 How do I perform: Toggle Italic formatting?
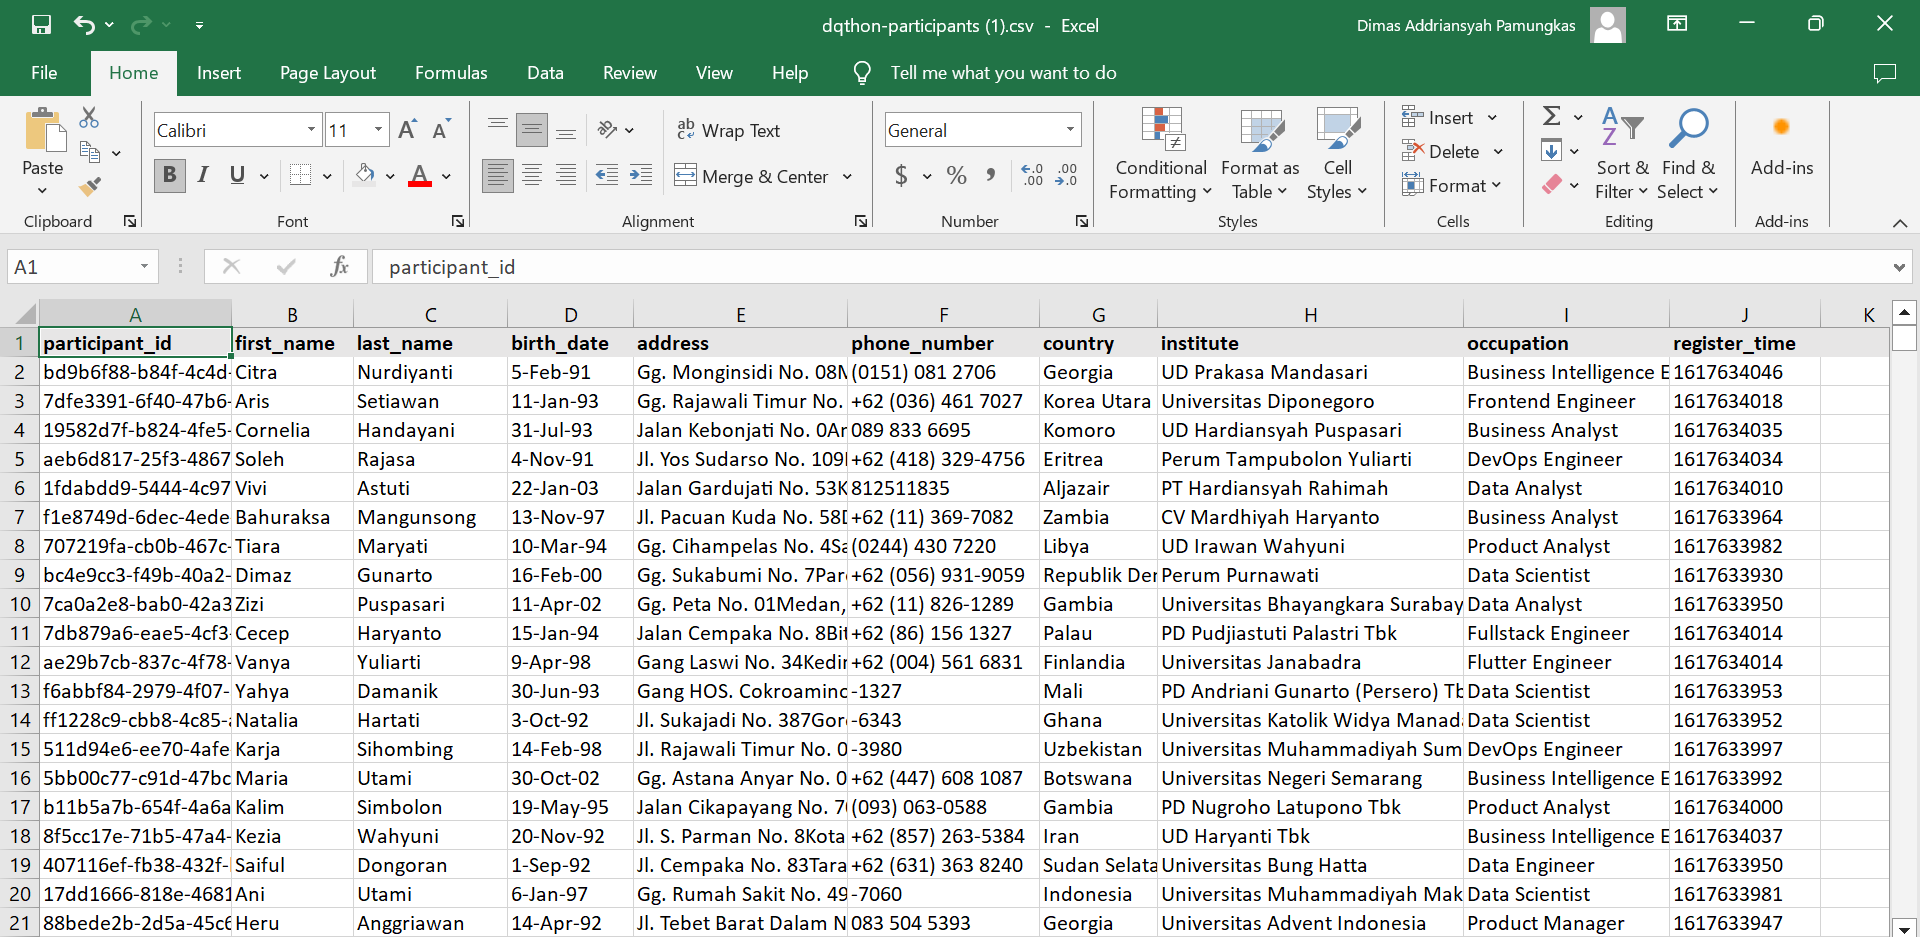click(x=203, y=176)
